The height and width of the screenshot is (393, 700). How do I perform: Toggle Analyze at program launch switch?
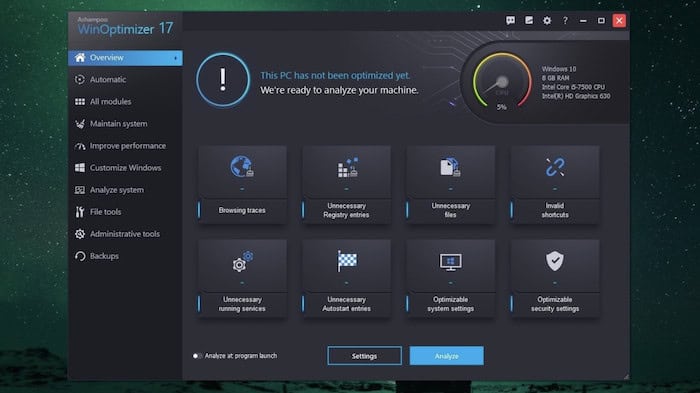197,356
